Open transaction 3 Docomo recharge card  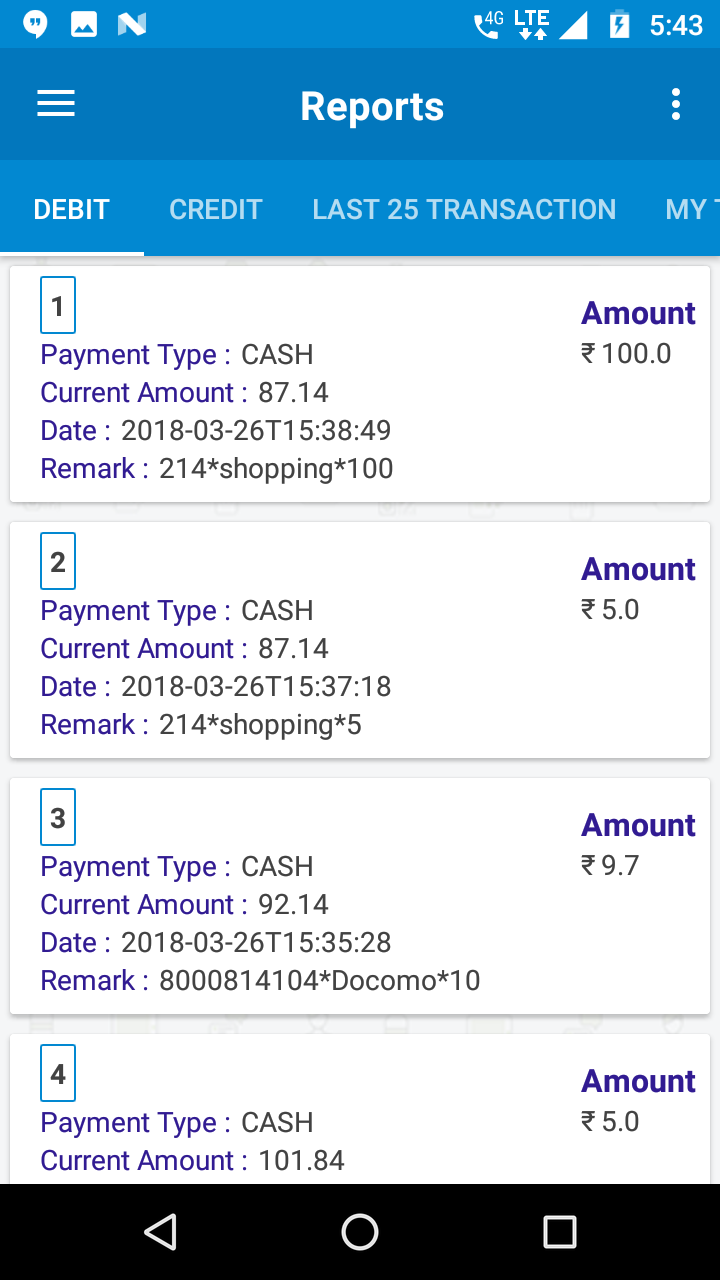pyautogui.click(x=360, y=896)
